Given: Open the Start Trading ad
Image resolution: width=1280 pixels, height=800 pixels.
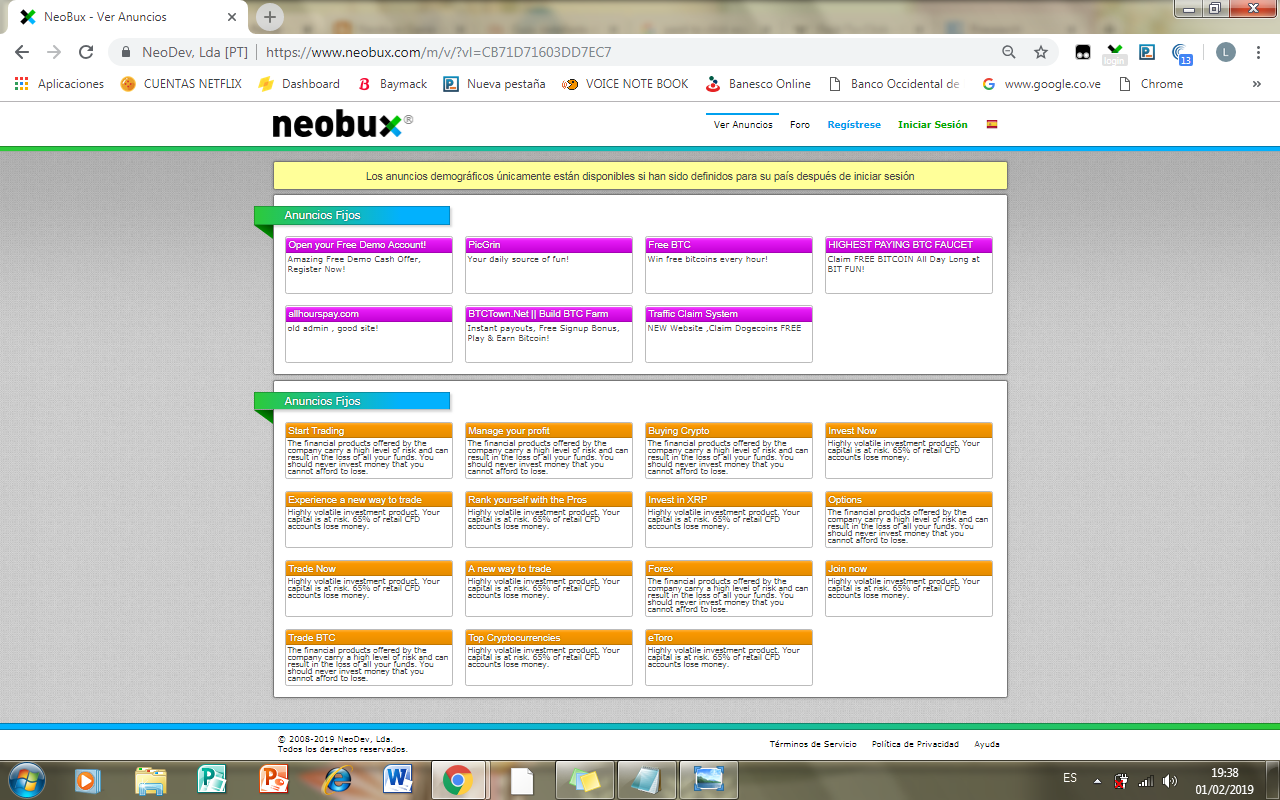Looking at the screenshot, I should pyautogui.click(x=369, y=451).
